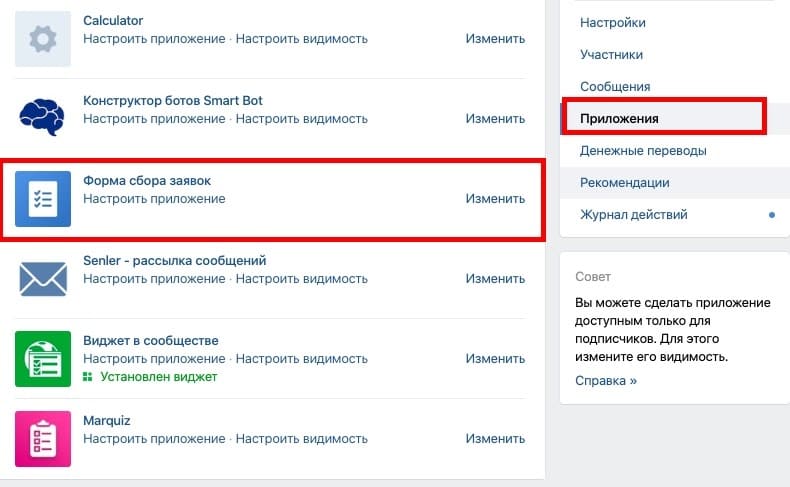Click Изменить for Форма сбора заявок
Screen dimensions: 790x487
click(495, 199)
